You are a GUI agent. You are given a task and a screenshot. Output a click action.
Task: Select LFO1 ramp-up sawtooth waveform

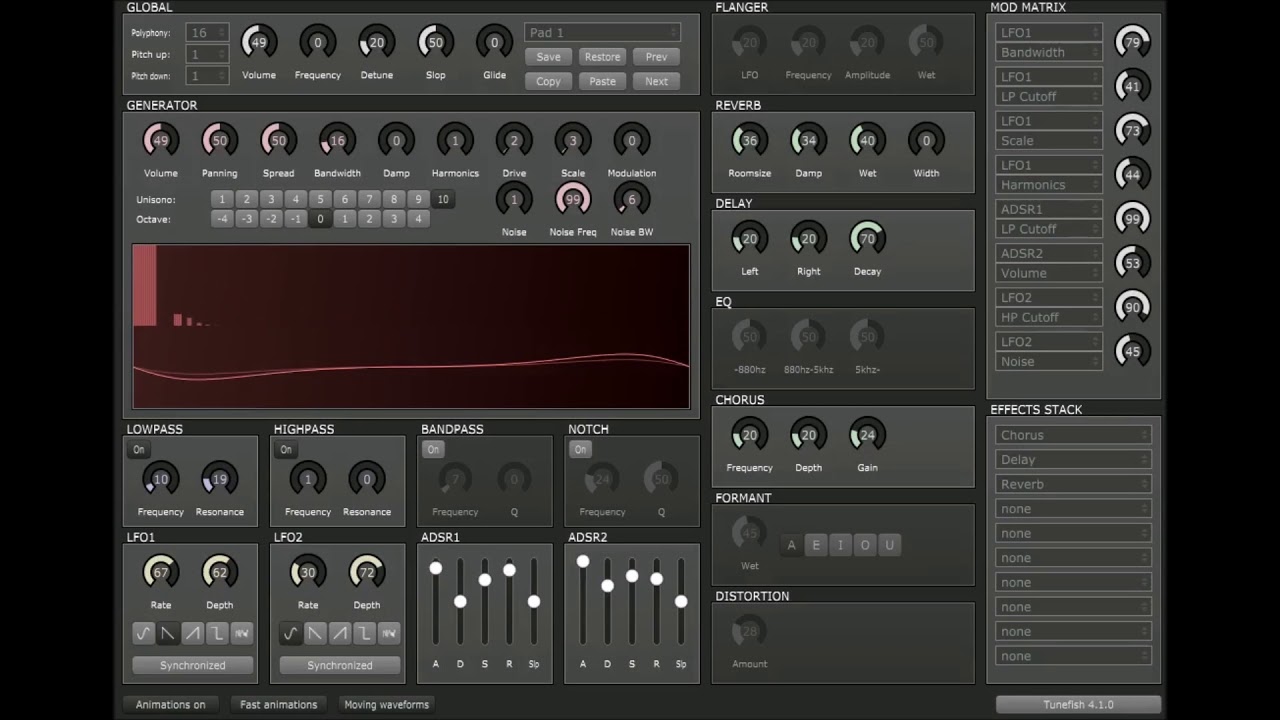coord(193,633)
